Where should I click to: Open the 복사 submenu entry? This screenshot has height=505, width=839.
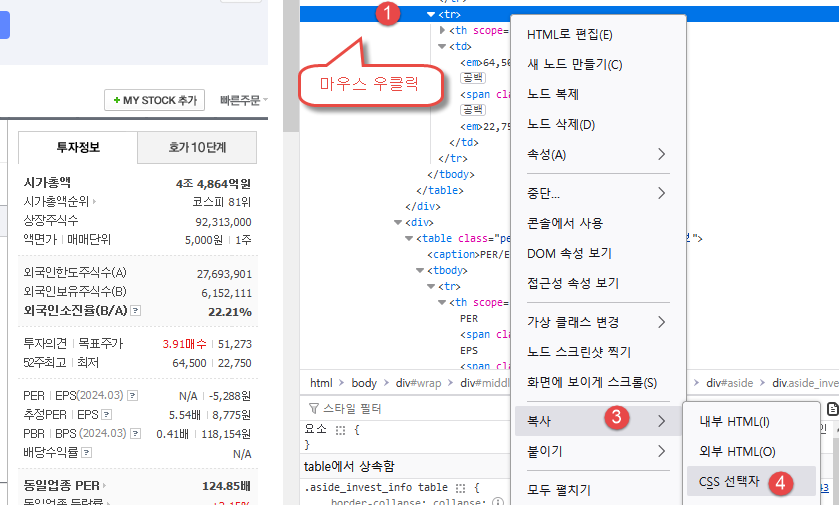[598, 421]
